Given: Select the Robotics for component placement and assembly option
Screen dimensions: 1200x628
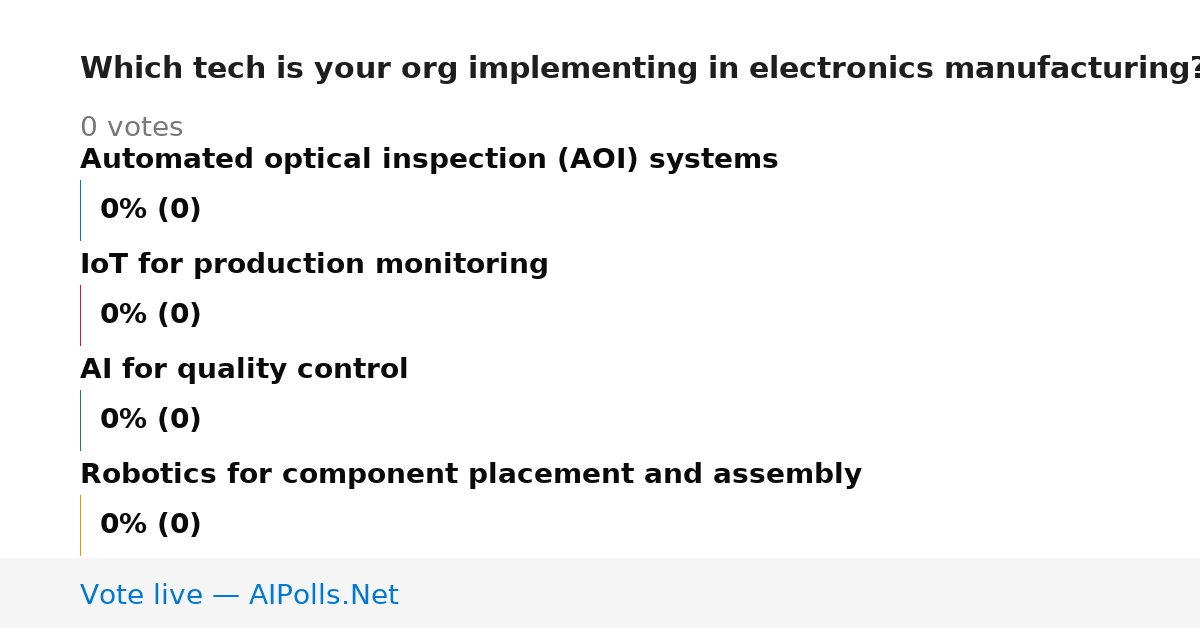Looking at the screenshot, I should coord(471,475).
